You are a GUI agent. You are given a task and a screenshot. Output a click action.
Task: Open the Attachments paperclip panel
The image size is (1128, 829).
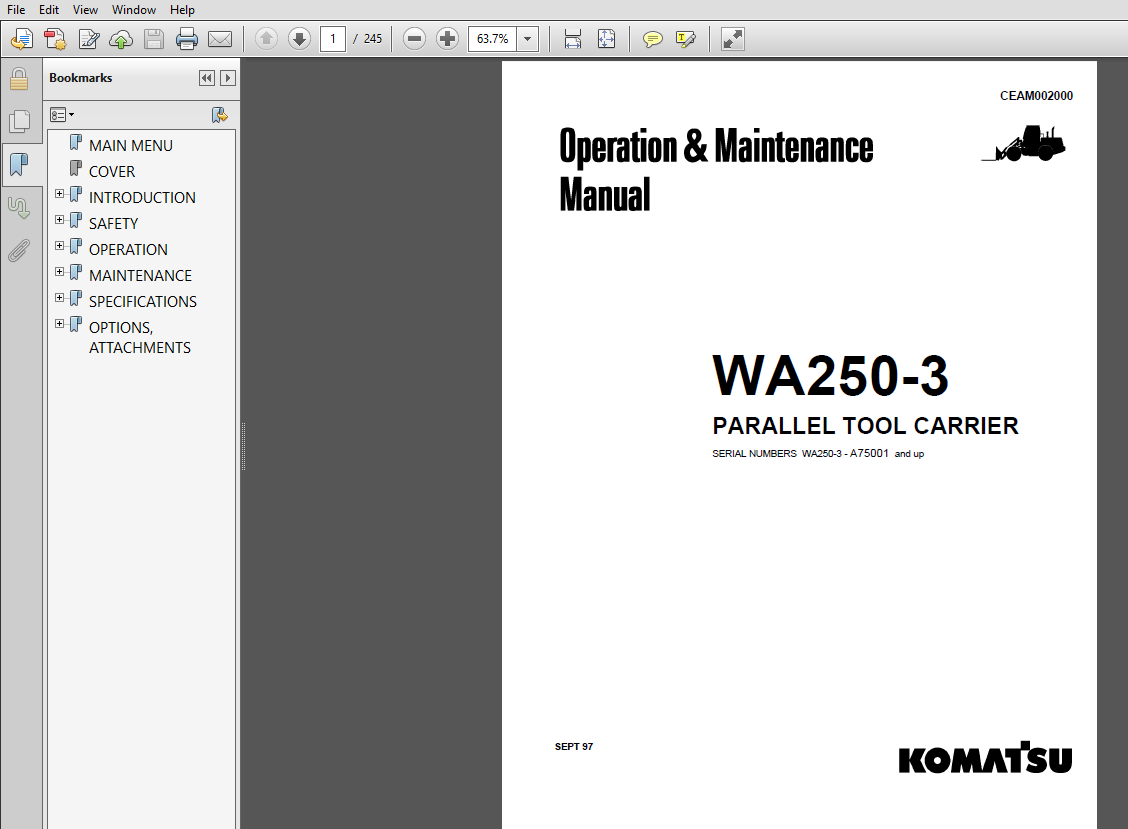tap(19, 250)
